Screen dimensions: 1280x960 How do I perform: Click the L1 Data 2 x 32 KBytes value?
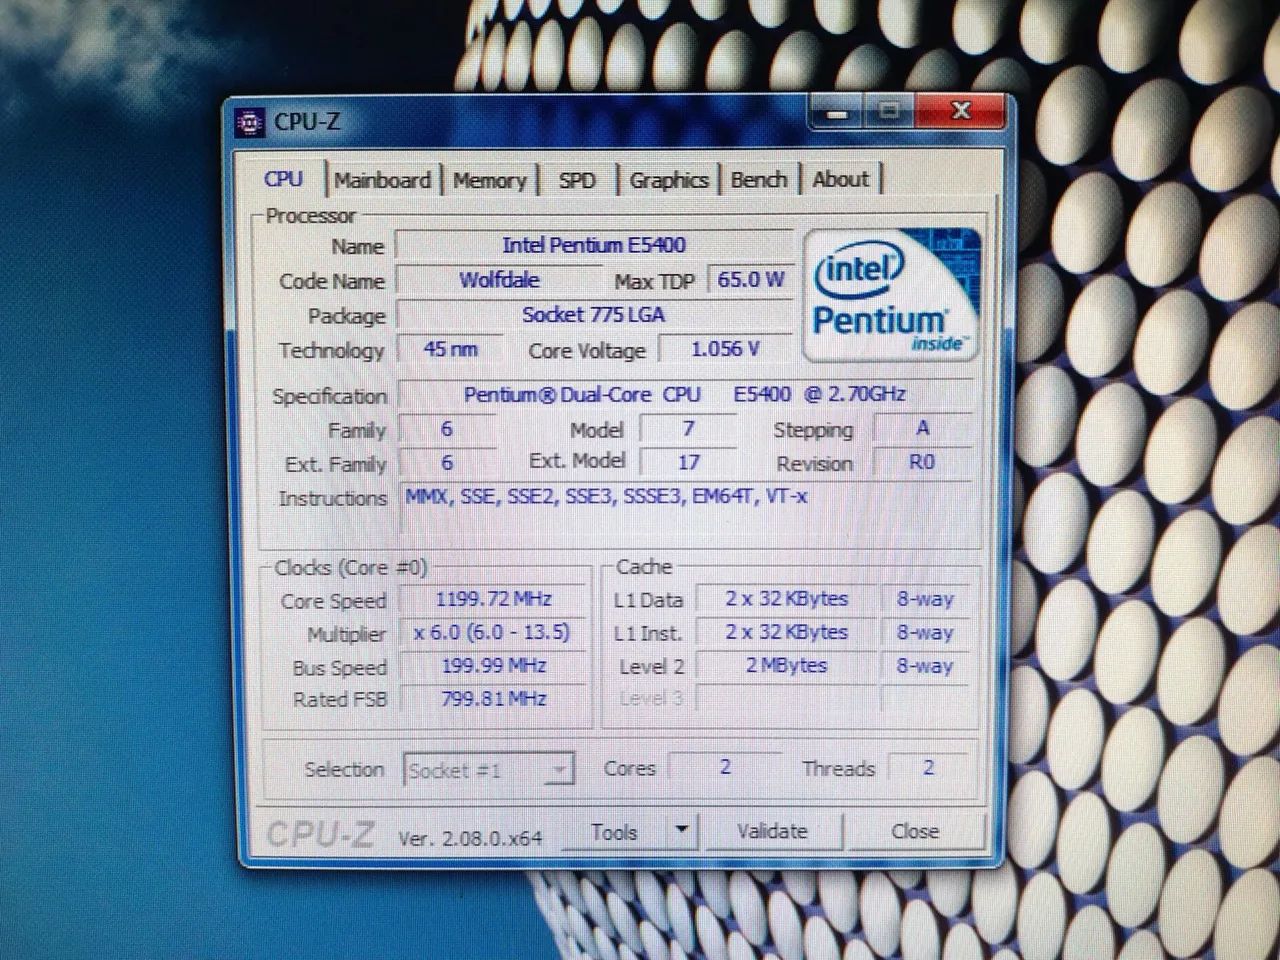pyautogui.click(x=786, y=599)
